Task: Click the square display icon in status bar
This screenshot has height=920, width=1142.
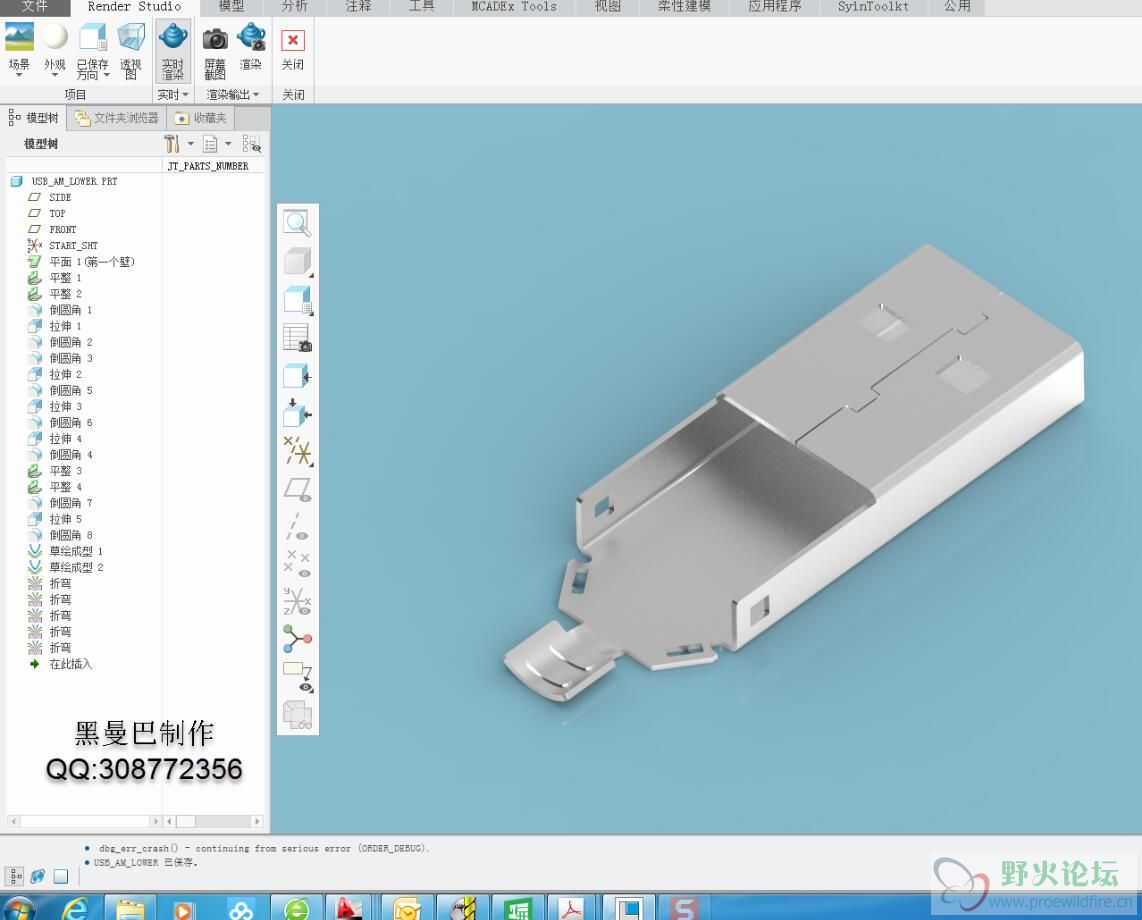Action: 61,876
